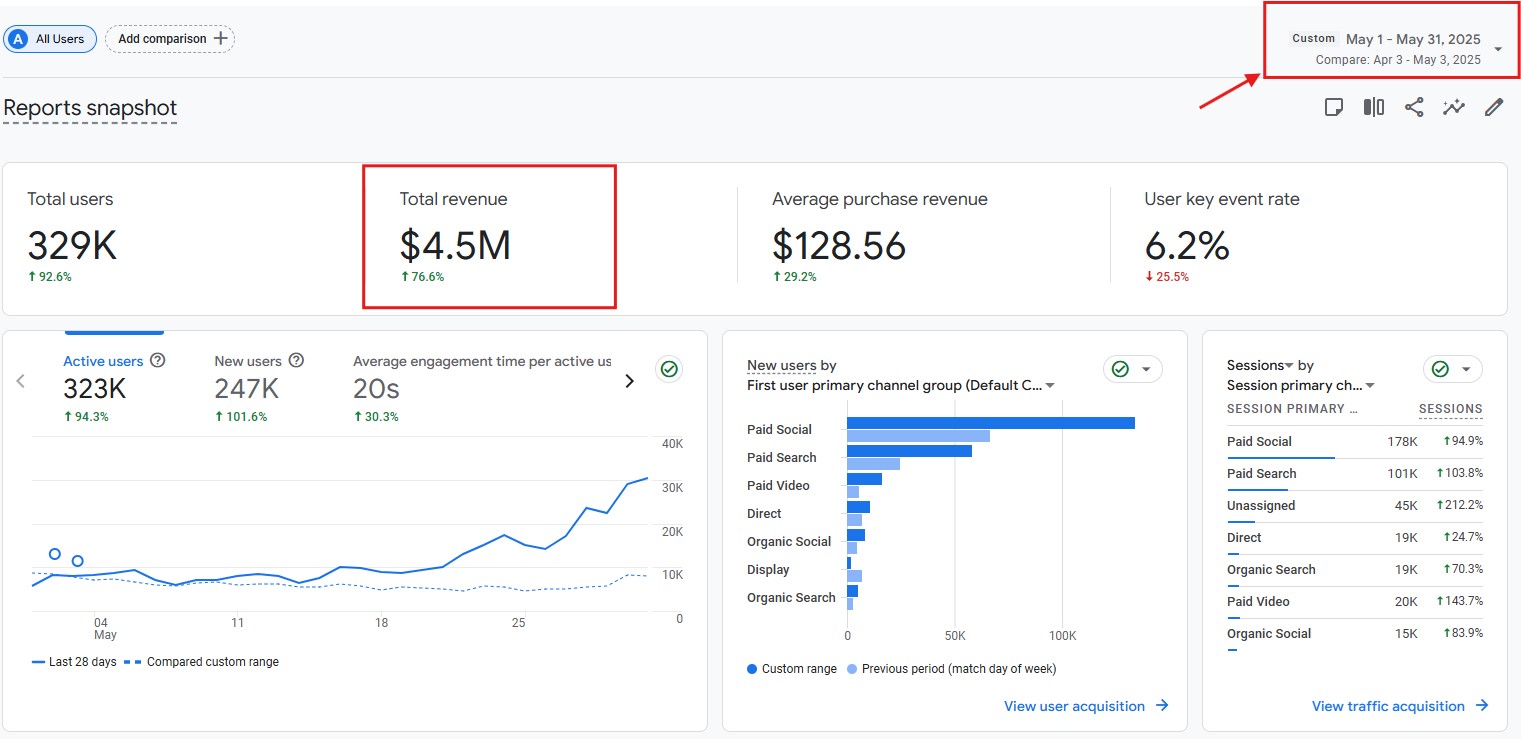
Task: Open First user primary channel group dropdown
Action: pos(901,385)
